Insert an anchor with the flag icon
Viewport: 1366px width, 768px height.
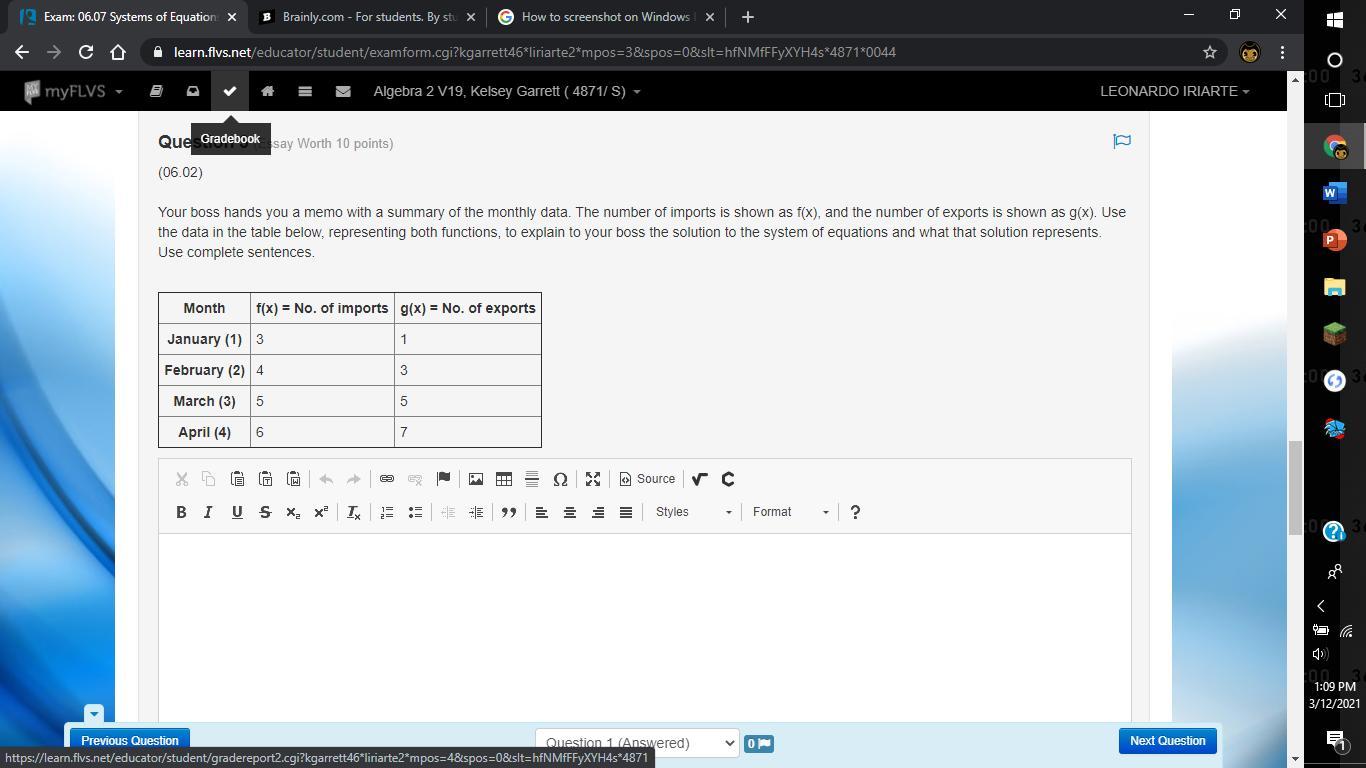point(443,479)
